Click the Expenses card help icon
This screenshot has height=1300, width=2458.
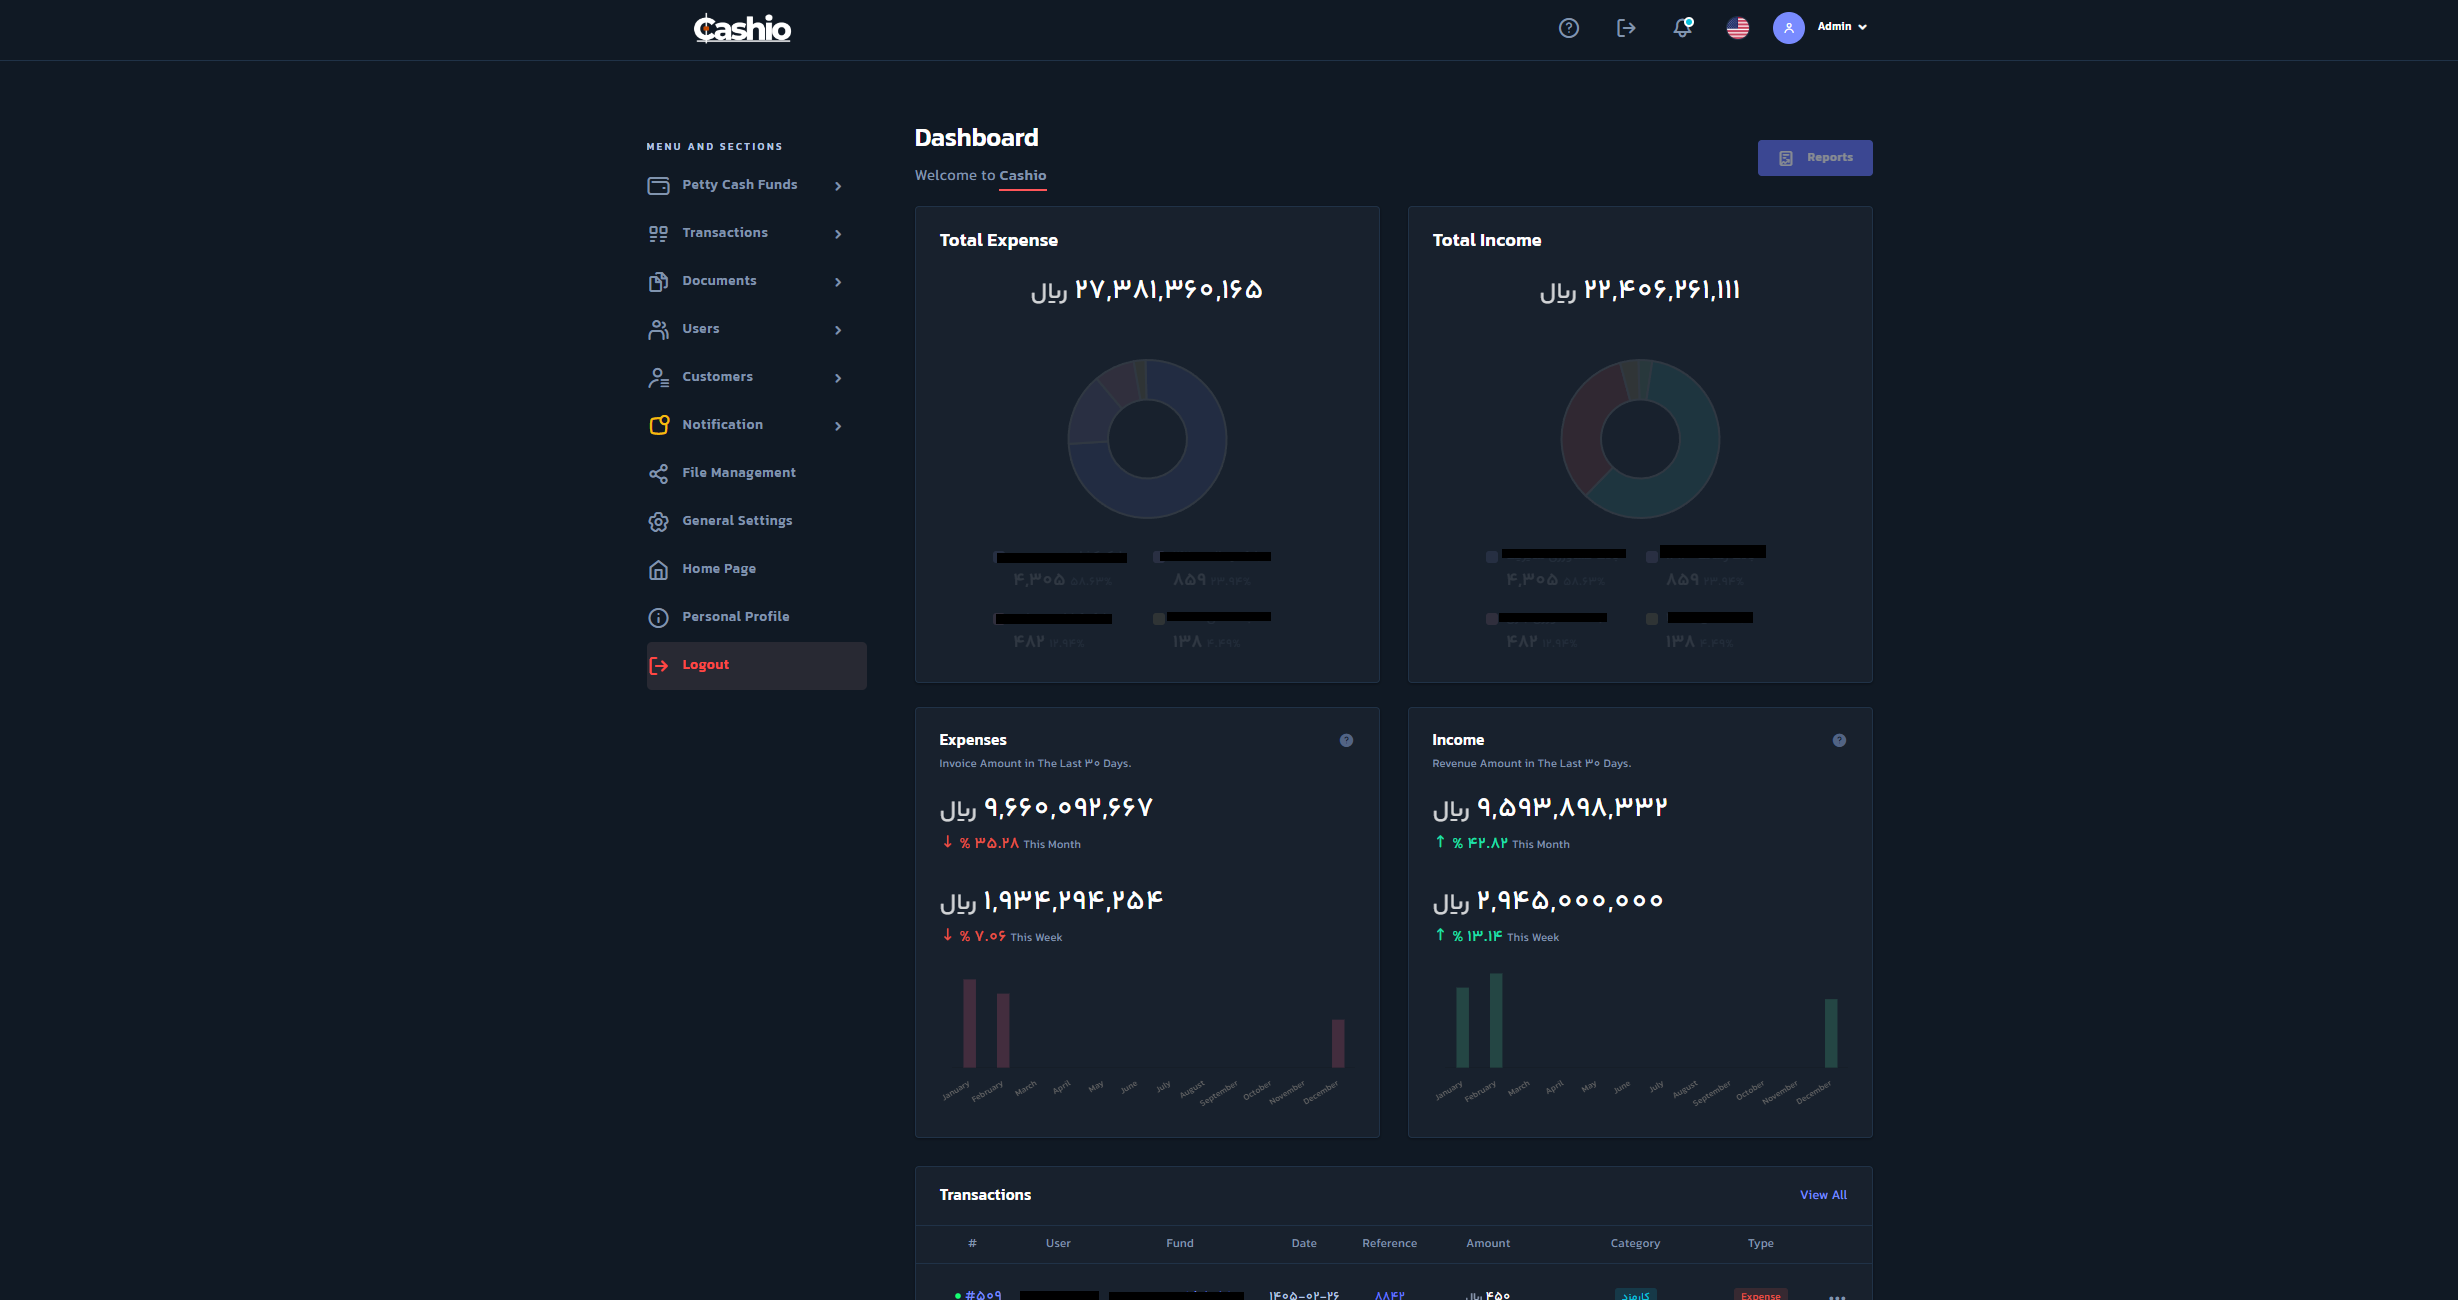pyautogui.click(x=1346, y=740)
